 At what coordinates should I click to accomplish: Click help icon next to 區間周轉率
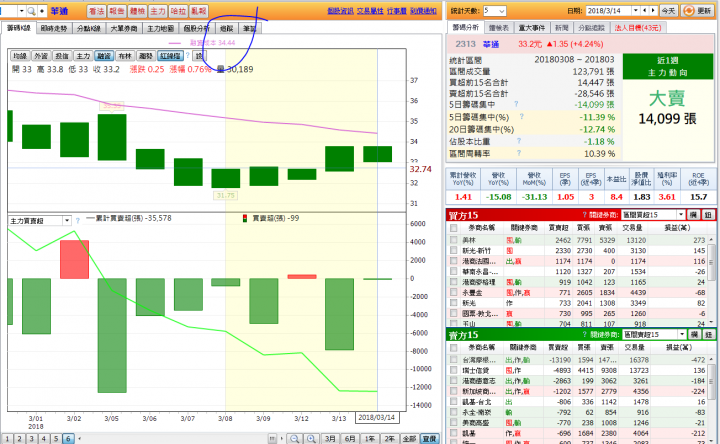519,153
